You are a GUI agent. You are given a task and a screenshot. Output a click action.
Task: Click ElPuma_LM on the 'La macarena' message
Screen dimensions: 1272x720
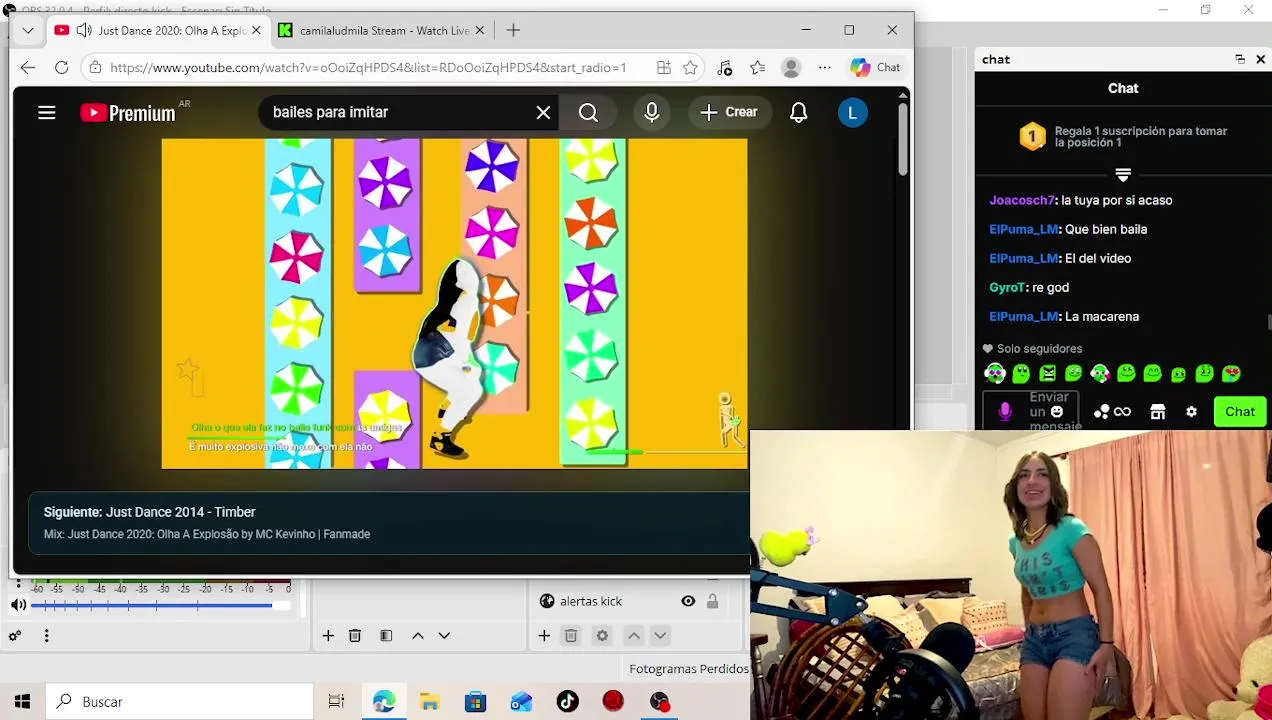(x=1024, y=316)
